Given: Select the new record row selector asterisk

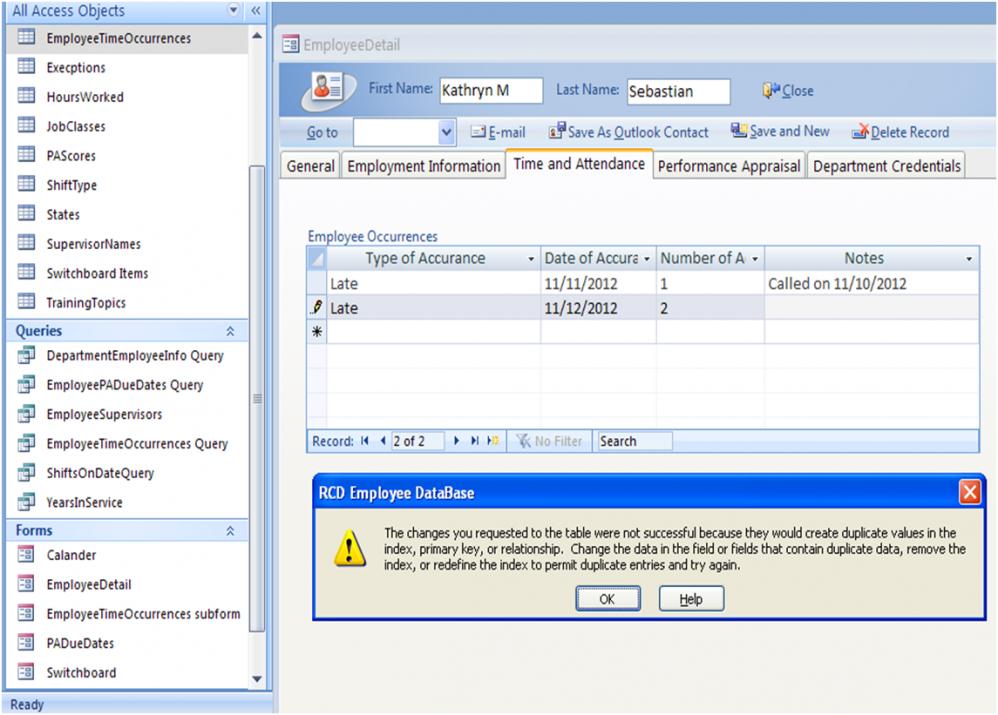Looking at the screenshot, I should coord(316,332).
